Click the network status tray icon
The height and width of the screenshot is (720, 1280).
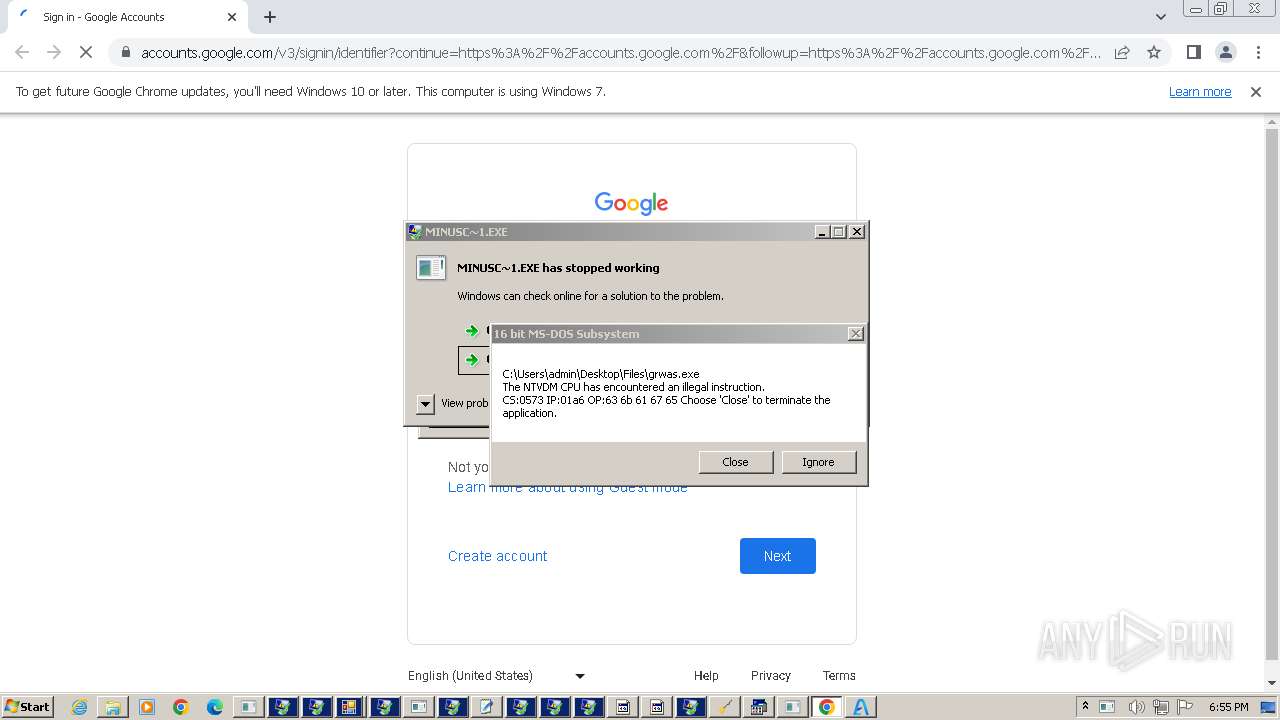[1161, 707]
